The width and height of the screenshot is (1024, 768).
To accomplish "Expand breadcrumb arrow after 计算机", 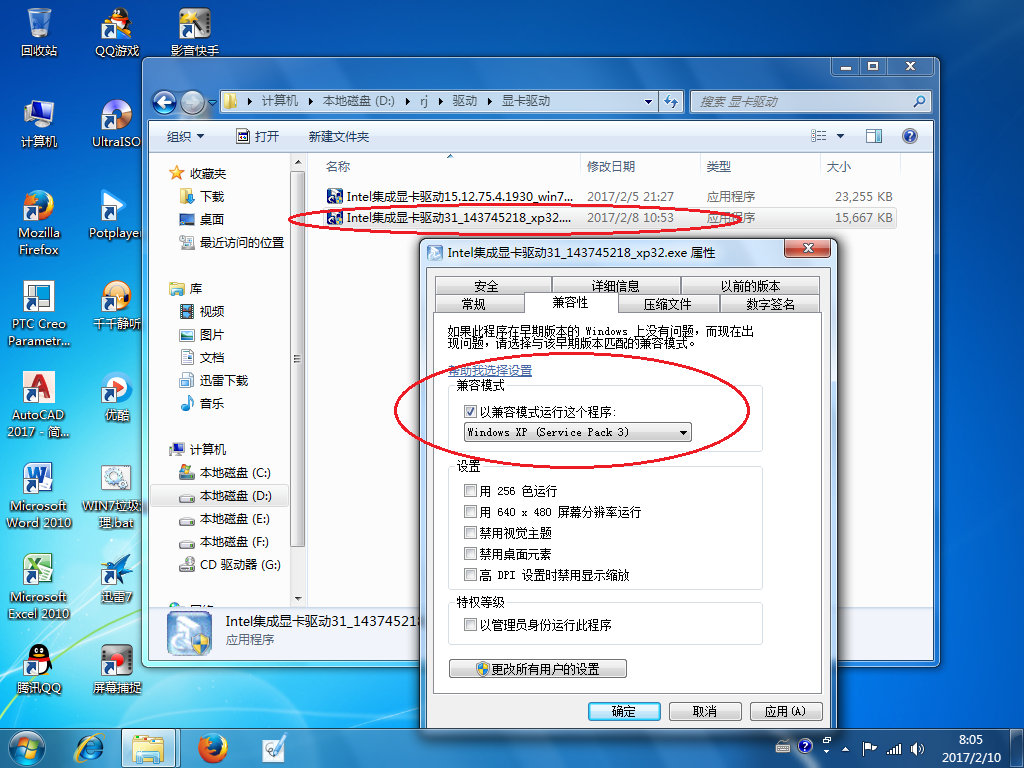I will 310,101.
